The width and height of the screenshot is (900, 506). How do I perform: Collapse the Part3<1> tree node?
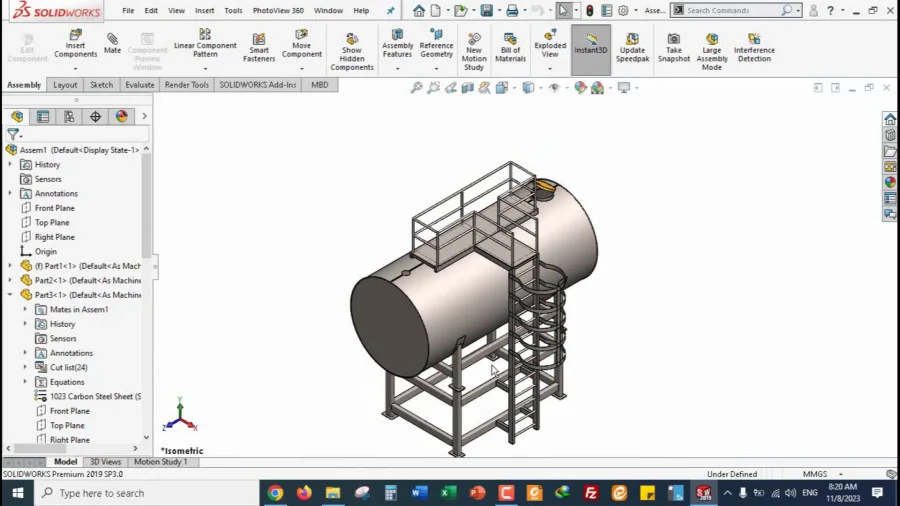[x=10, y=294]
